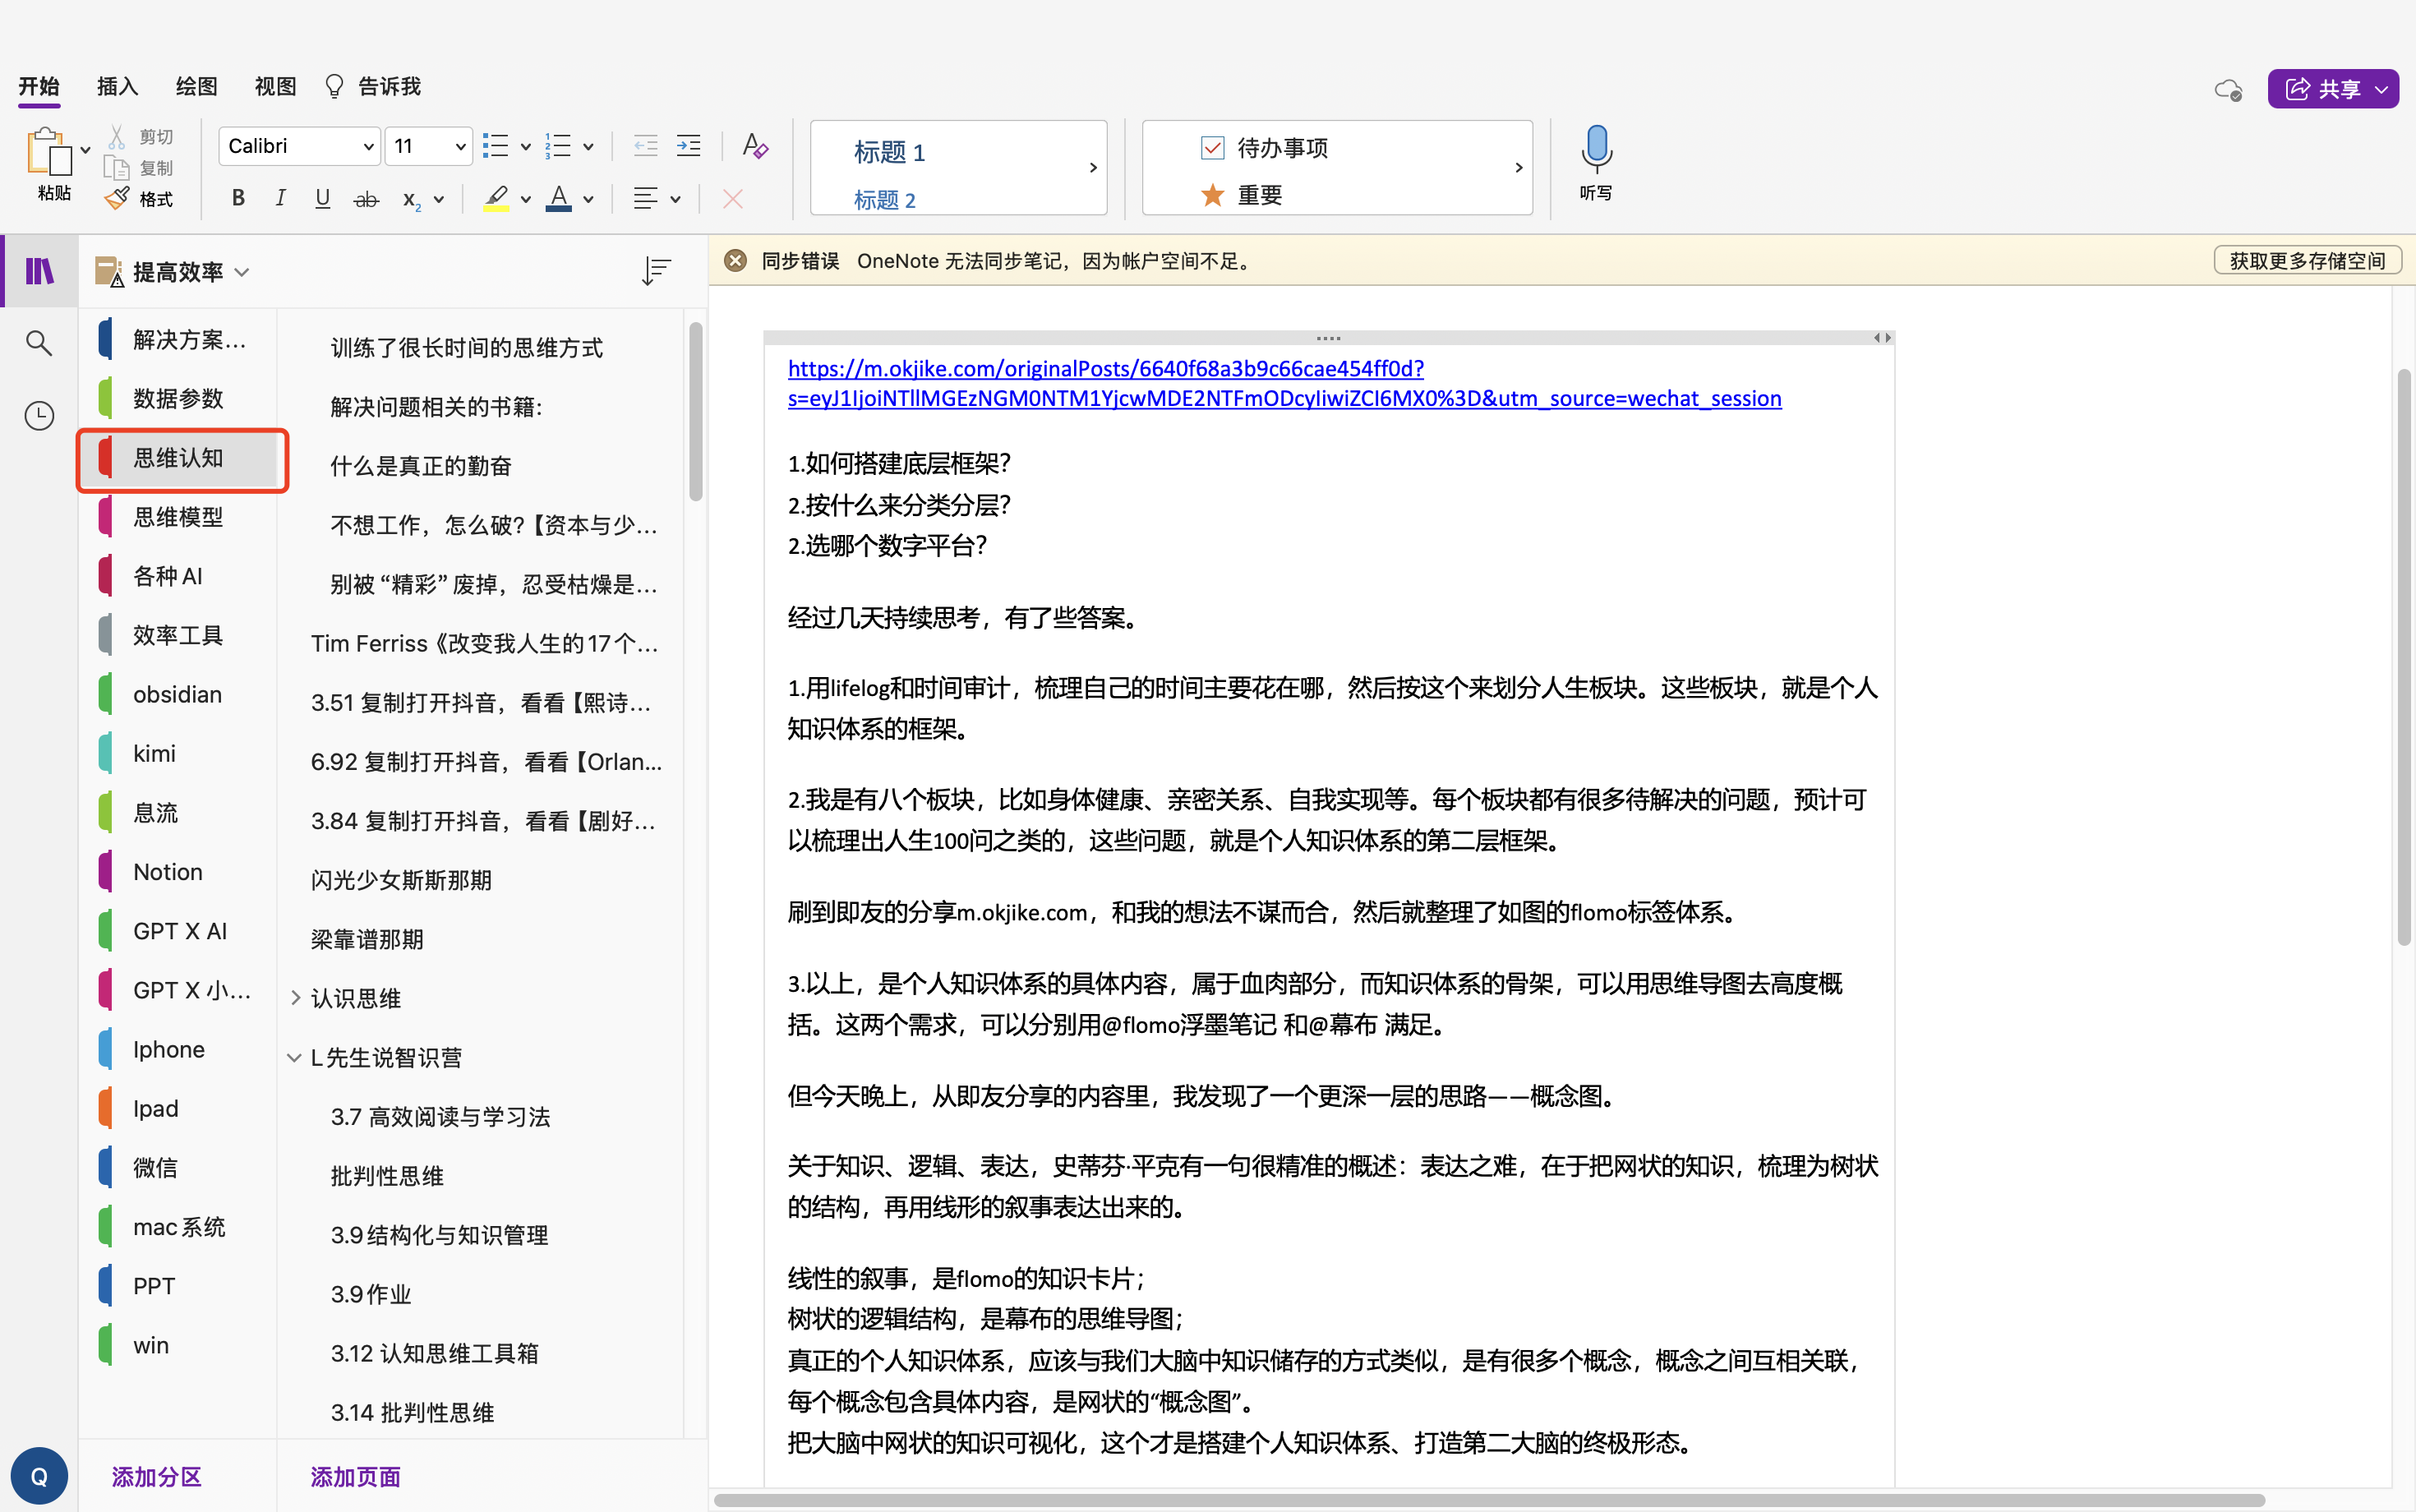This screenshot has height=1512, width=2416.
Task: Switch to the 插入 ribbon tab
Action: pos(117,87)
